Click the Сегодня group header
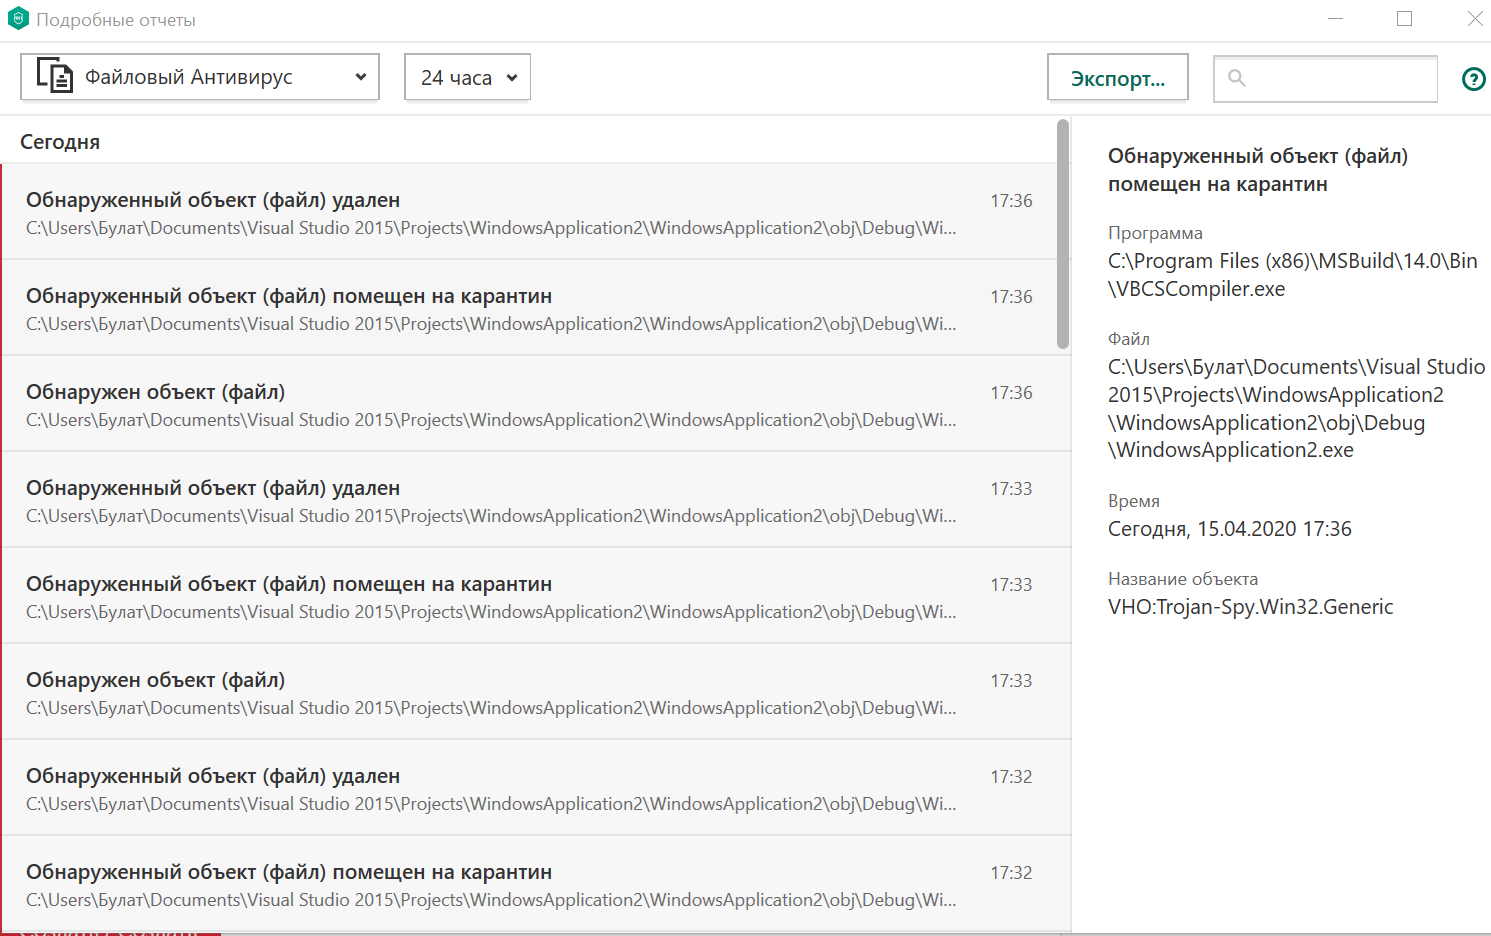The height and width of the screenshot is (936, 1491). tap(60, 142)
